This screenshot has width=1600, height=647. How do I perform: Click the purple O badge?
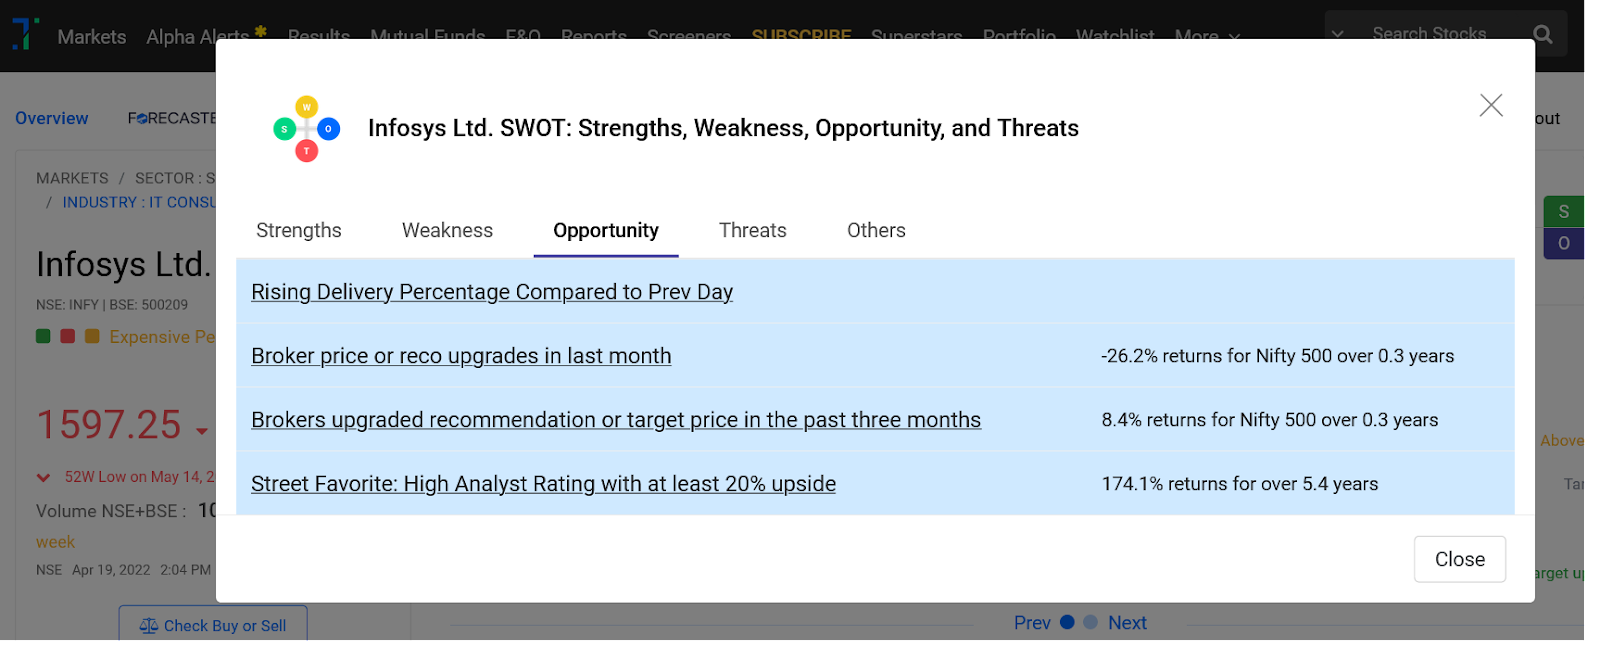(x=1564, y=243)
